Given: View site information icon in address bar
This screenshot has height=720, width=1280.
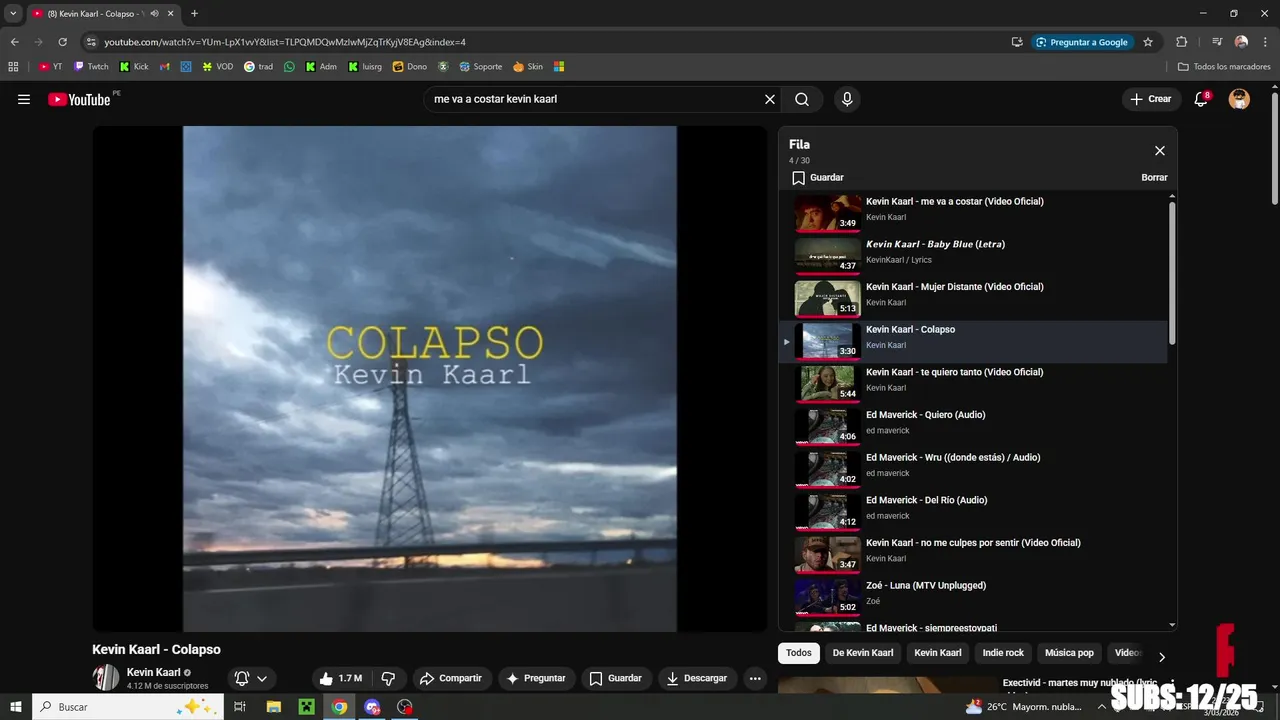Looking at the screenshot, I should pyautogui.click(x=91, y=42).
